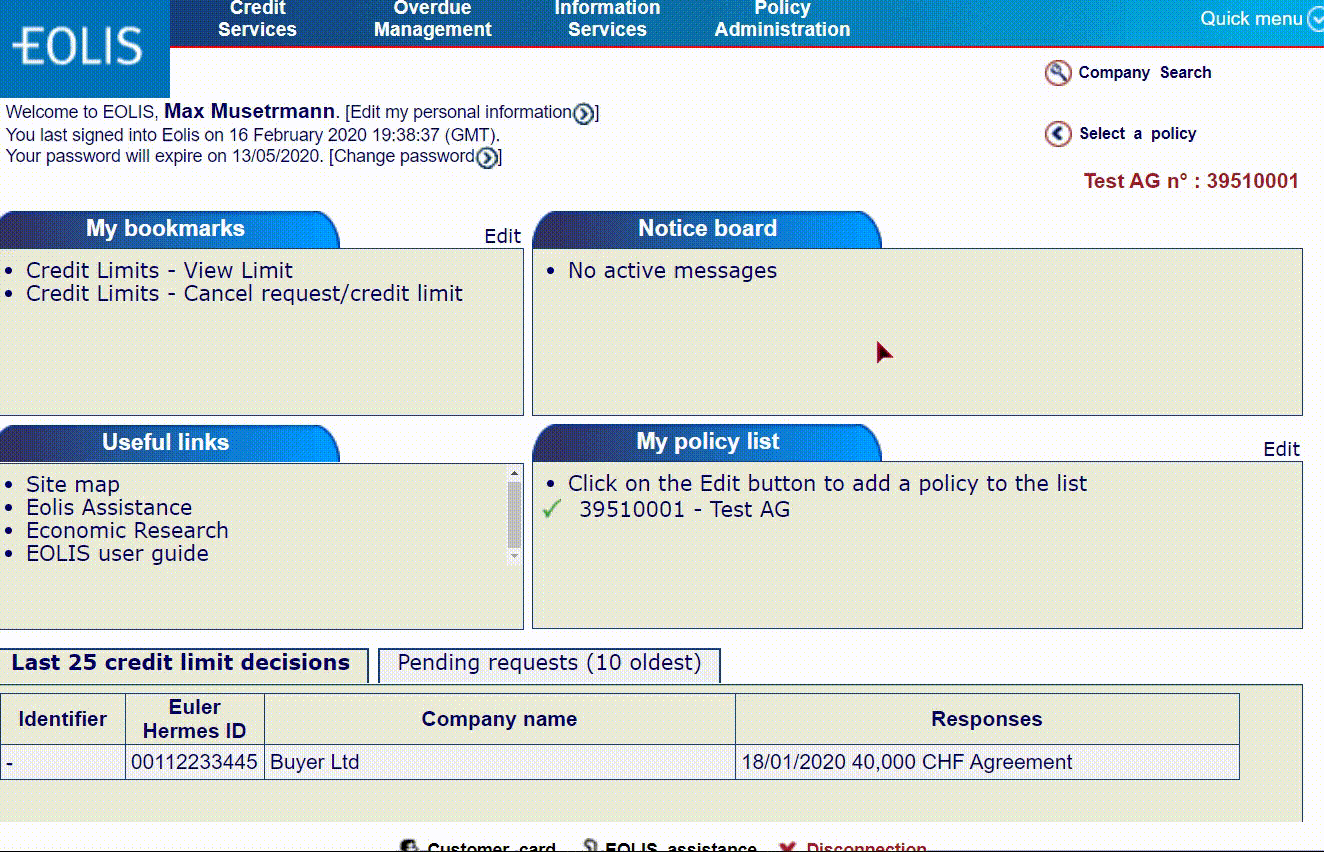Image resolution: width=1324 pixels, height=852 pixels.
Task: Click Useful links scrollbar down arrow
Action: coord(515,555)
